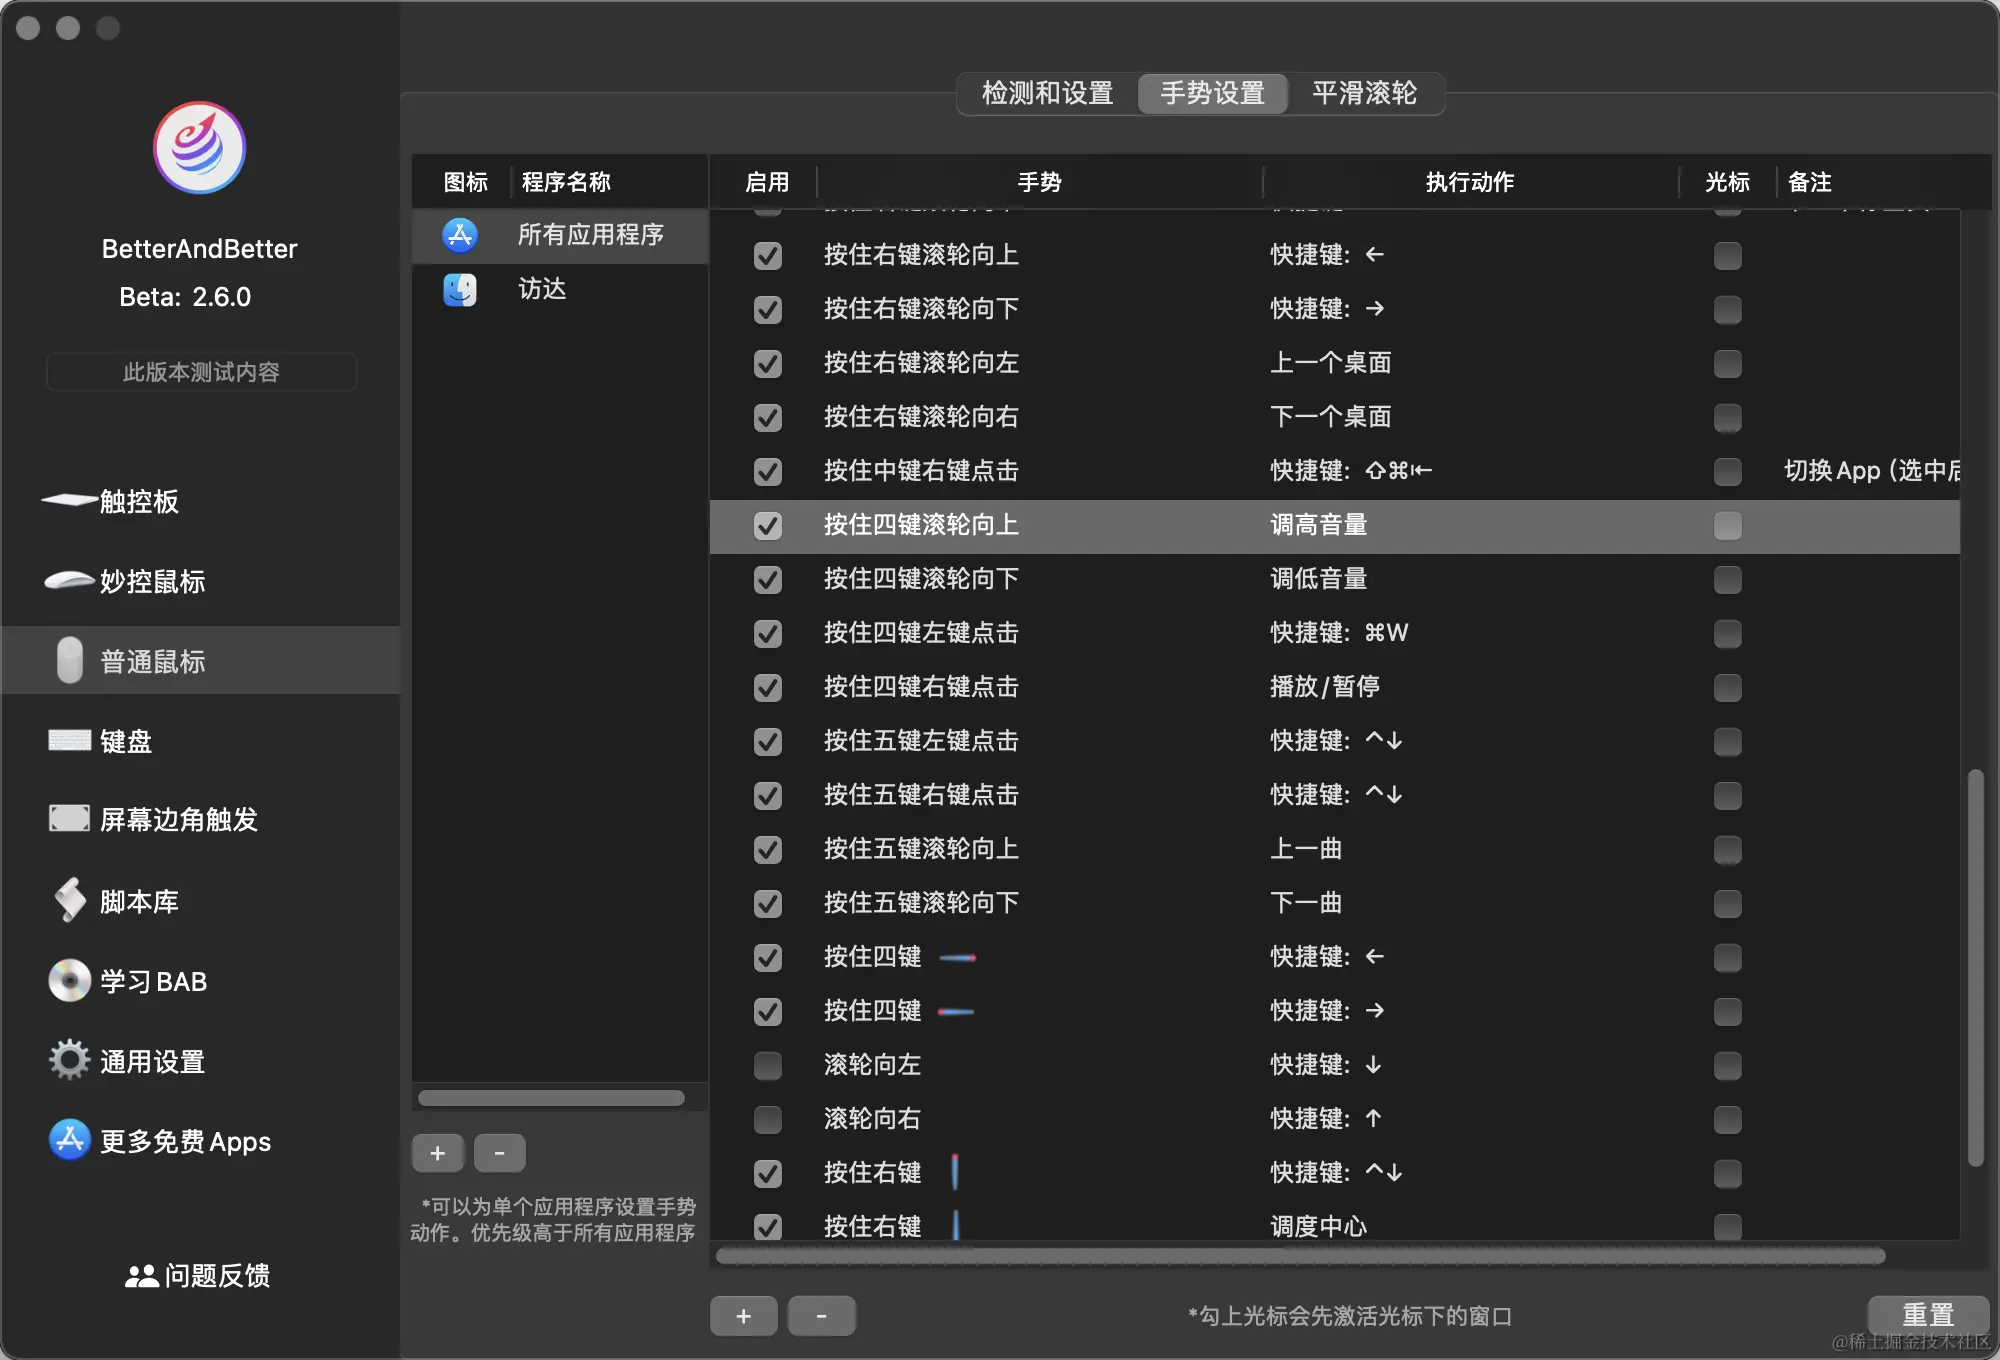Switch to the 检测和设置 tab

1047,93
